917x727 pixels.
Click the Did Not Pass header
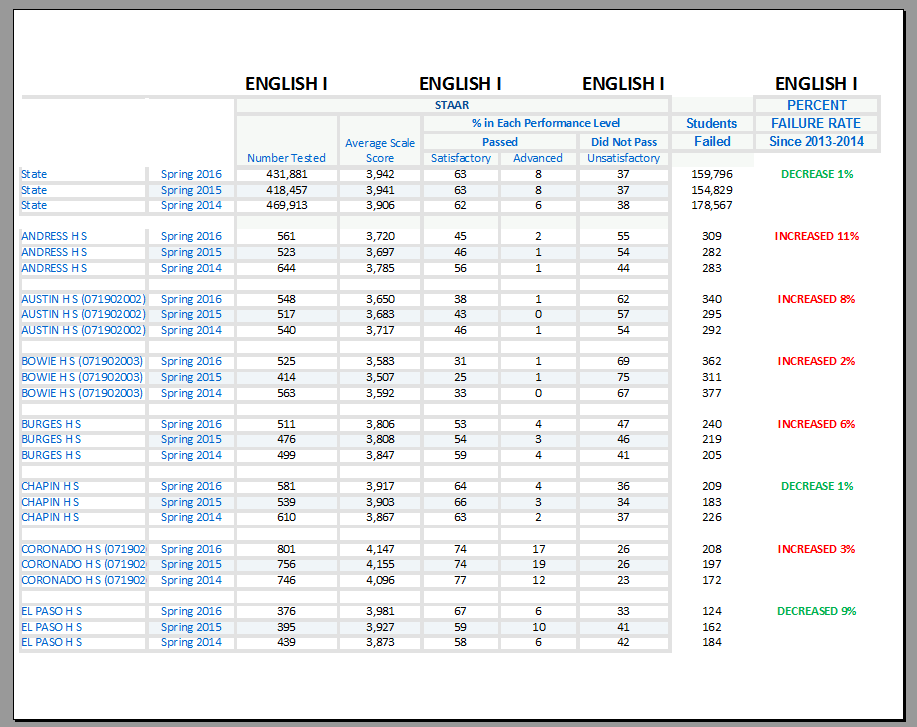coord(624,141)
